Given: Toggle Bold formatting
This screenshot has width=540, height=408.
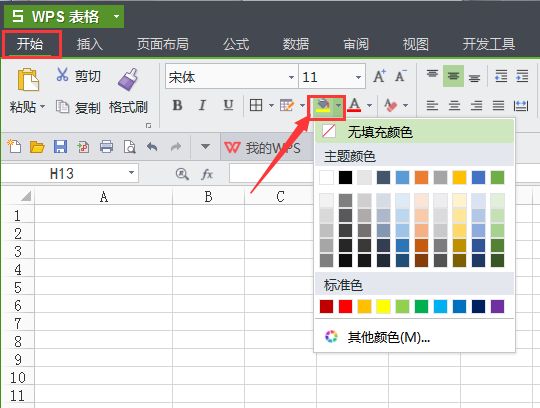Looking at the screenshot, I should point(177,105).
